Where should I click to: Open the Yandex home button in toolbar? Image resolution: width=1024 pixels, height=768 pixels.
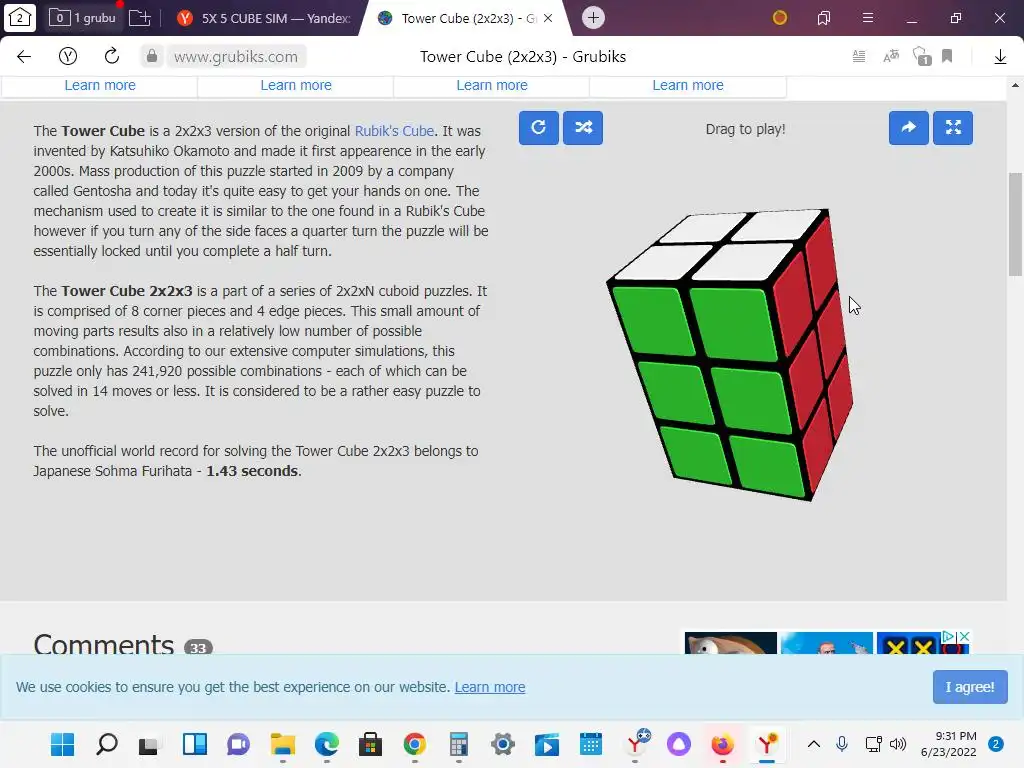pos(68,57)
